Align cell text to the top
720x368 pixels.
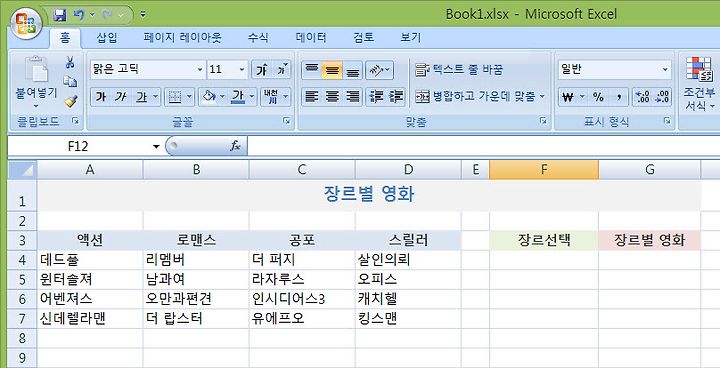pos(311,70)
